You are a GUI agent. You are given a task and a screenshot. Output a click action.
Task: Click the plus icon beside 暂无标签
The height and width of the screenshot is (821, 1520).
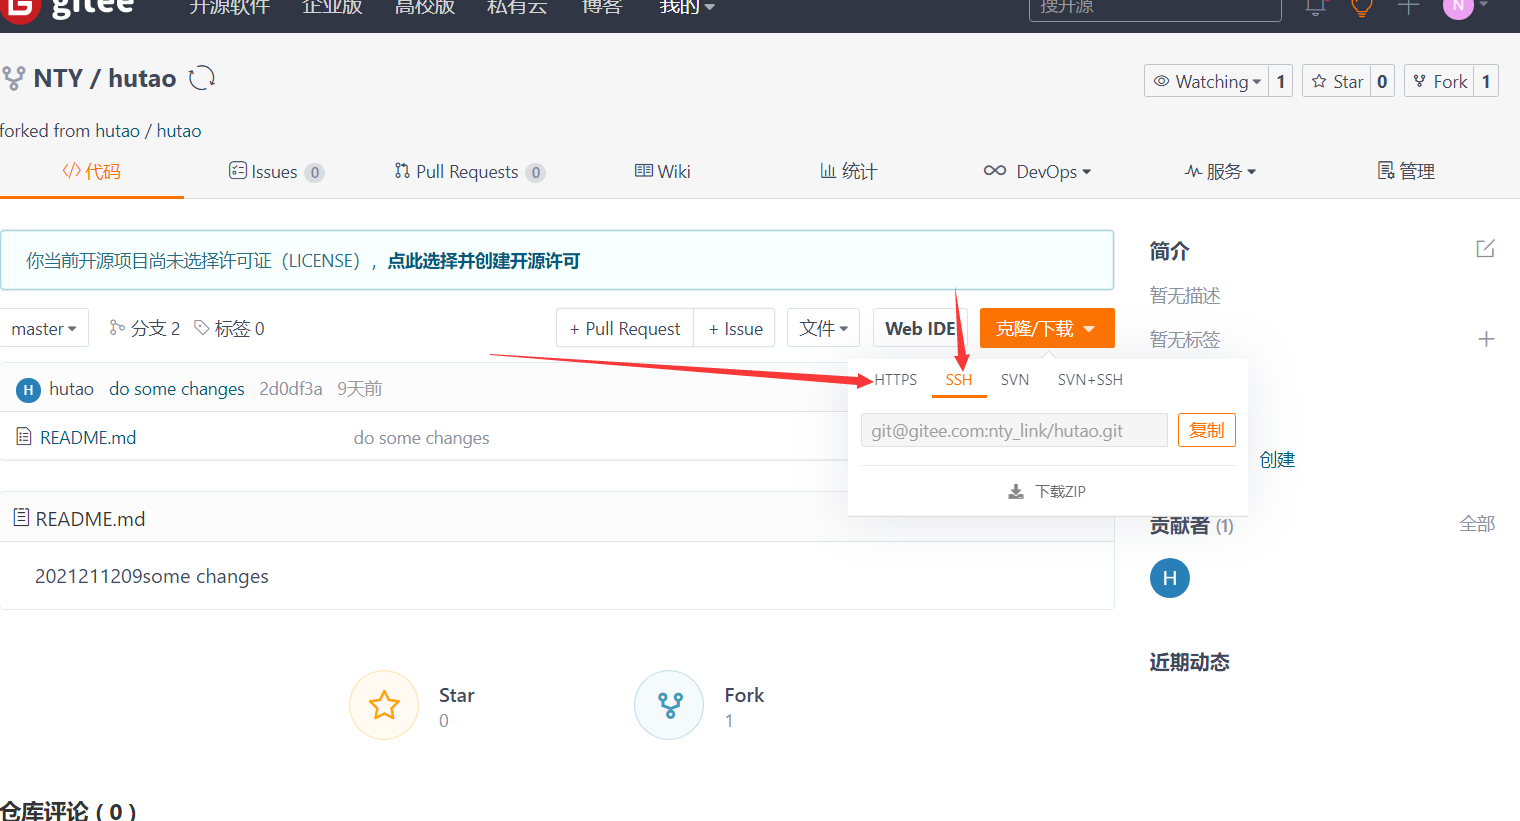tap(1486, 339)
